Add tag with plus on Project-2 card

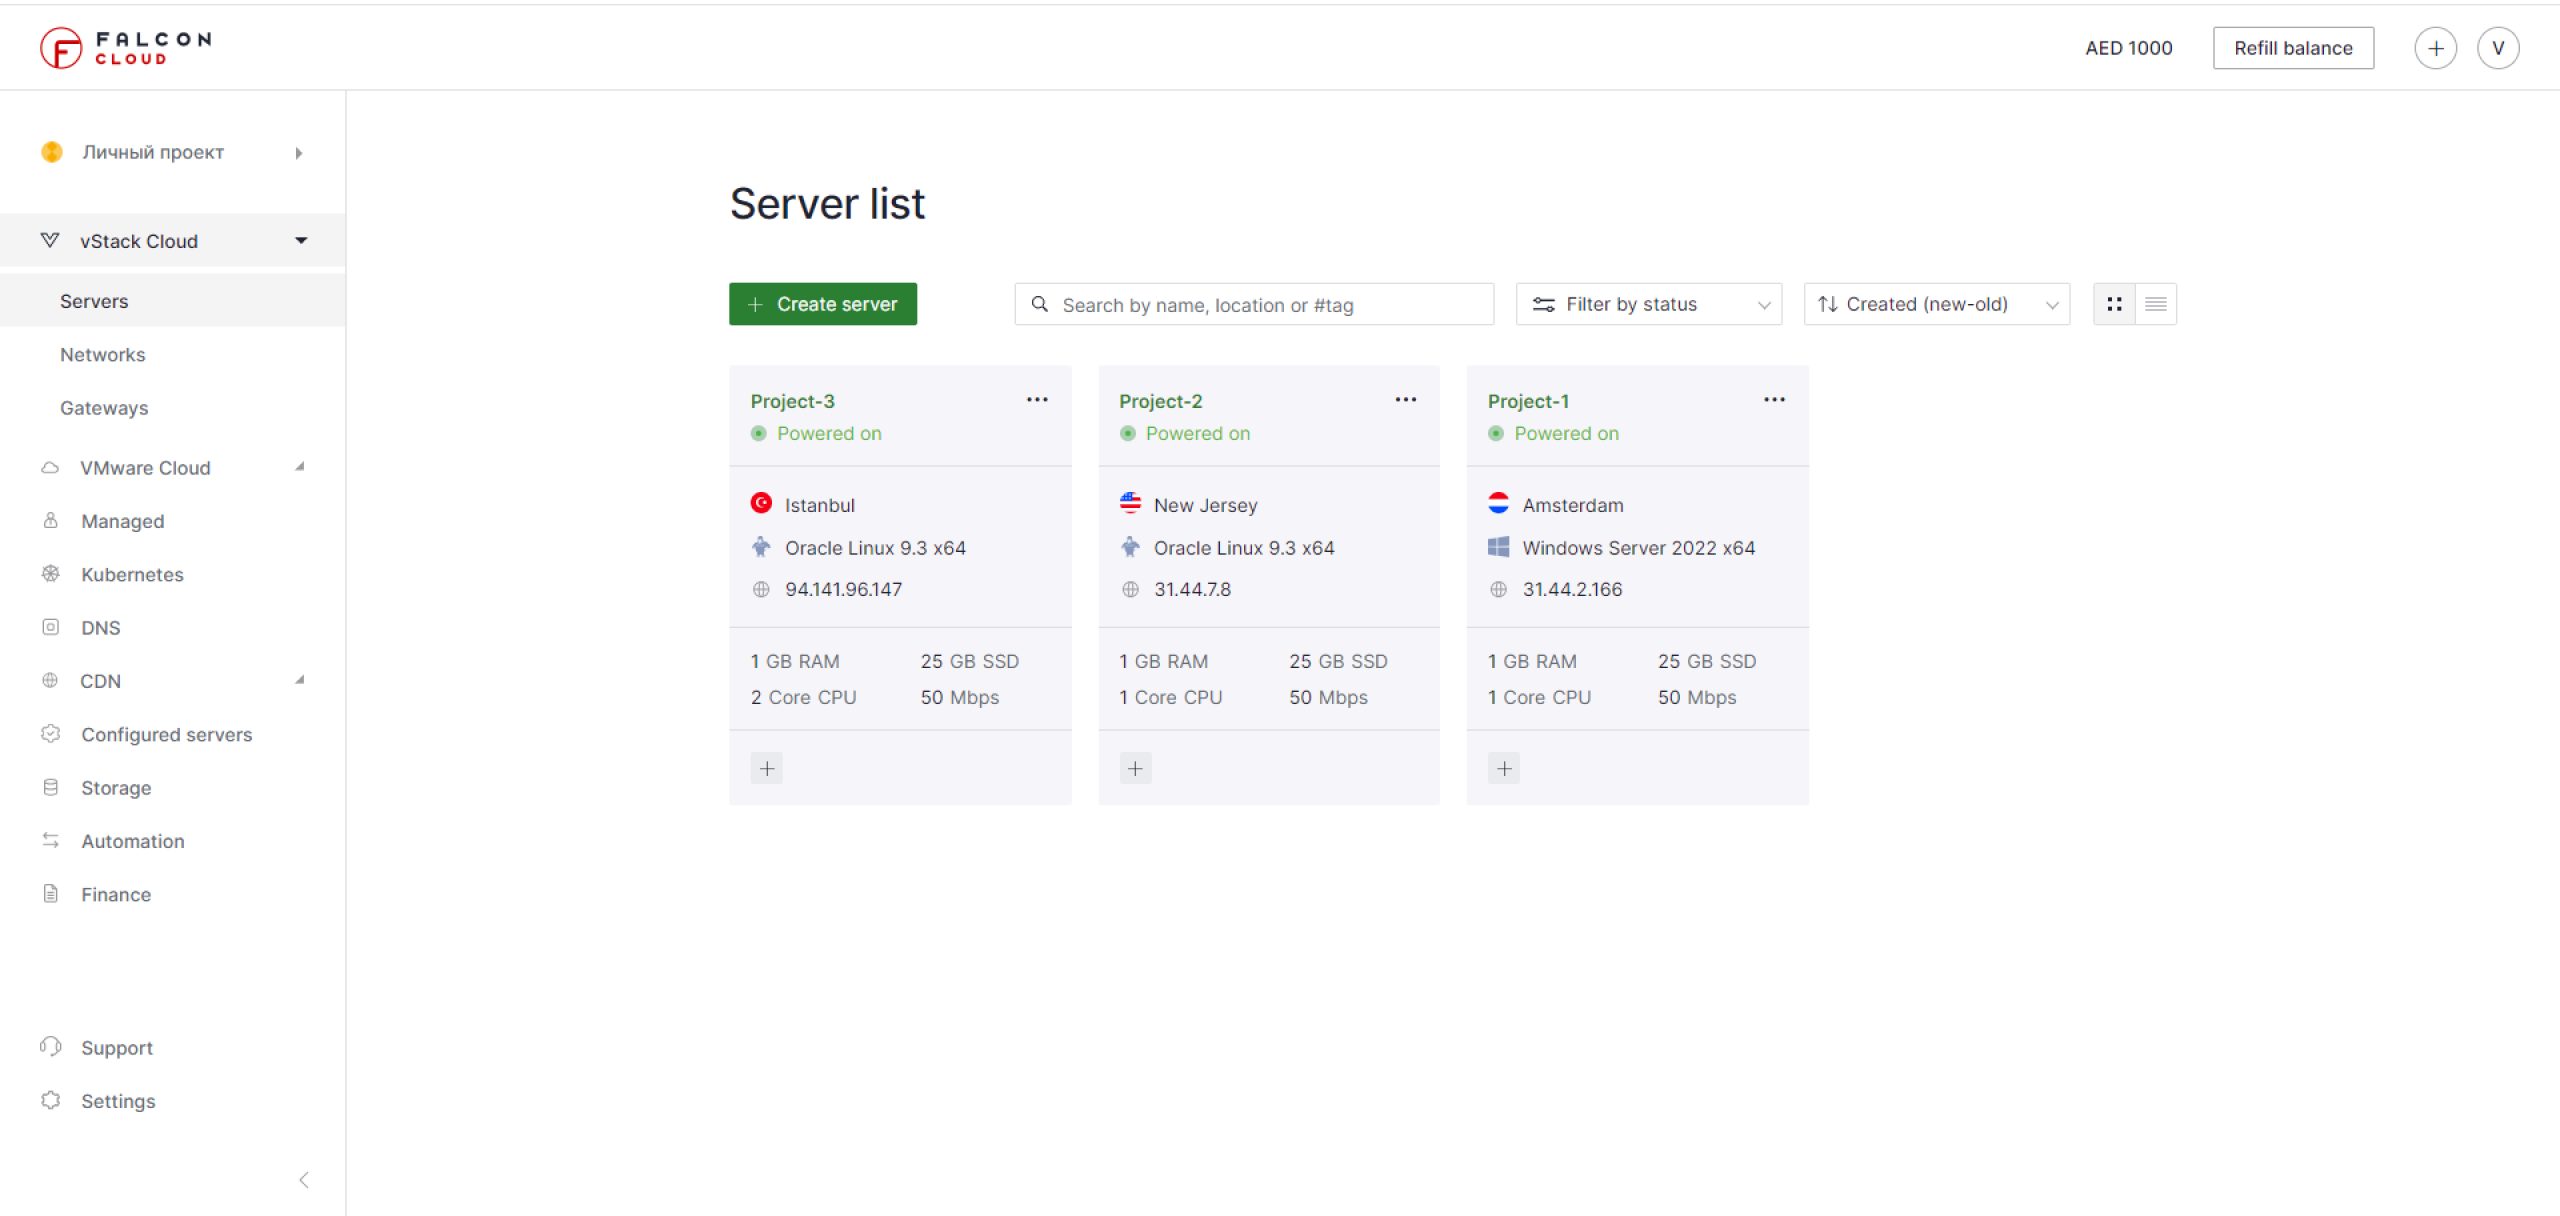[x=1135, y=768]
